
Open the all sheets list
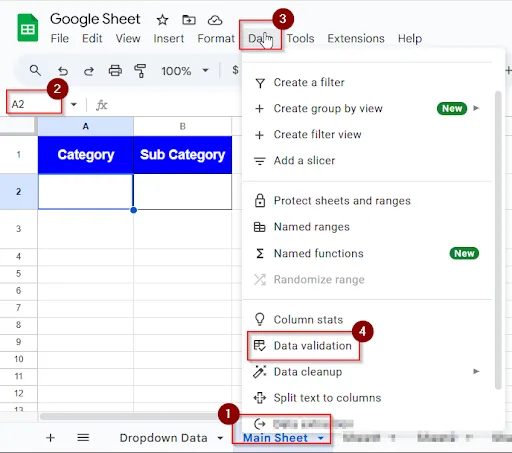pyautogui.click(x=83, y=438)
